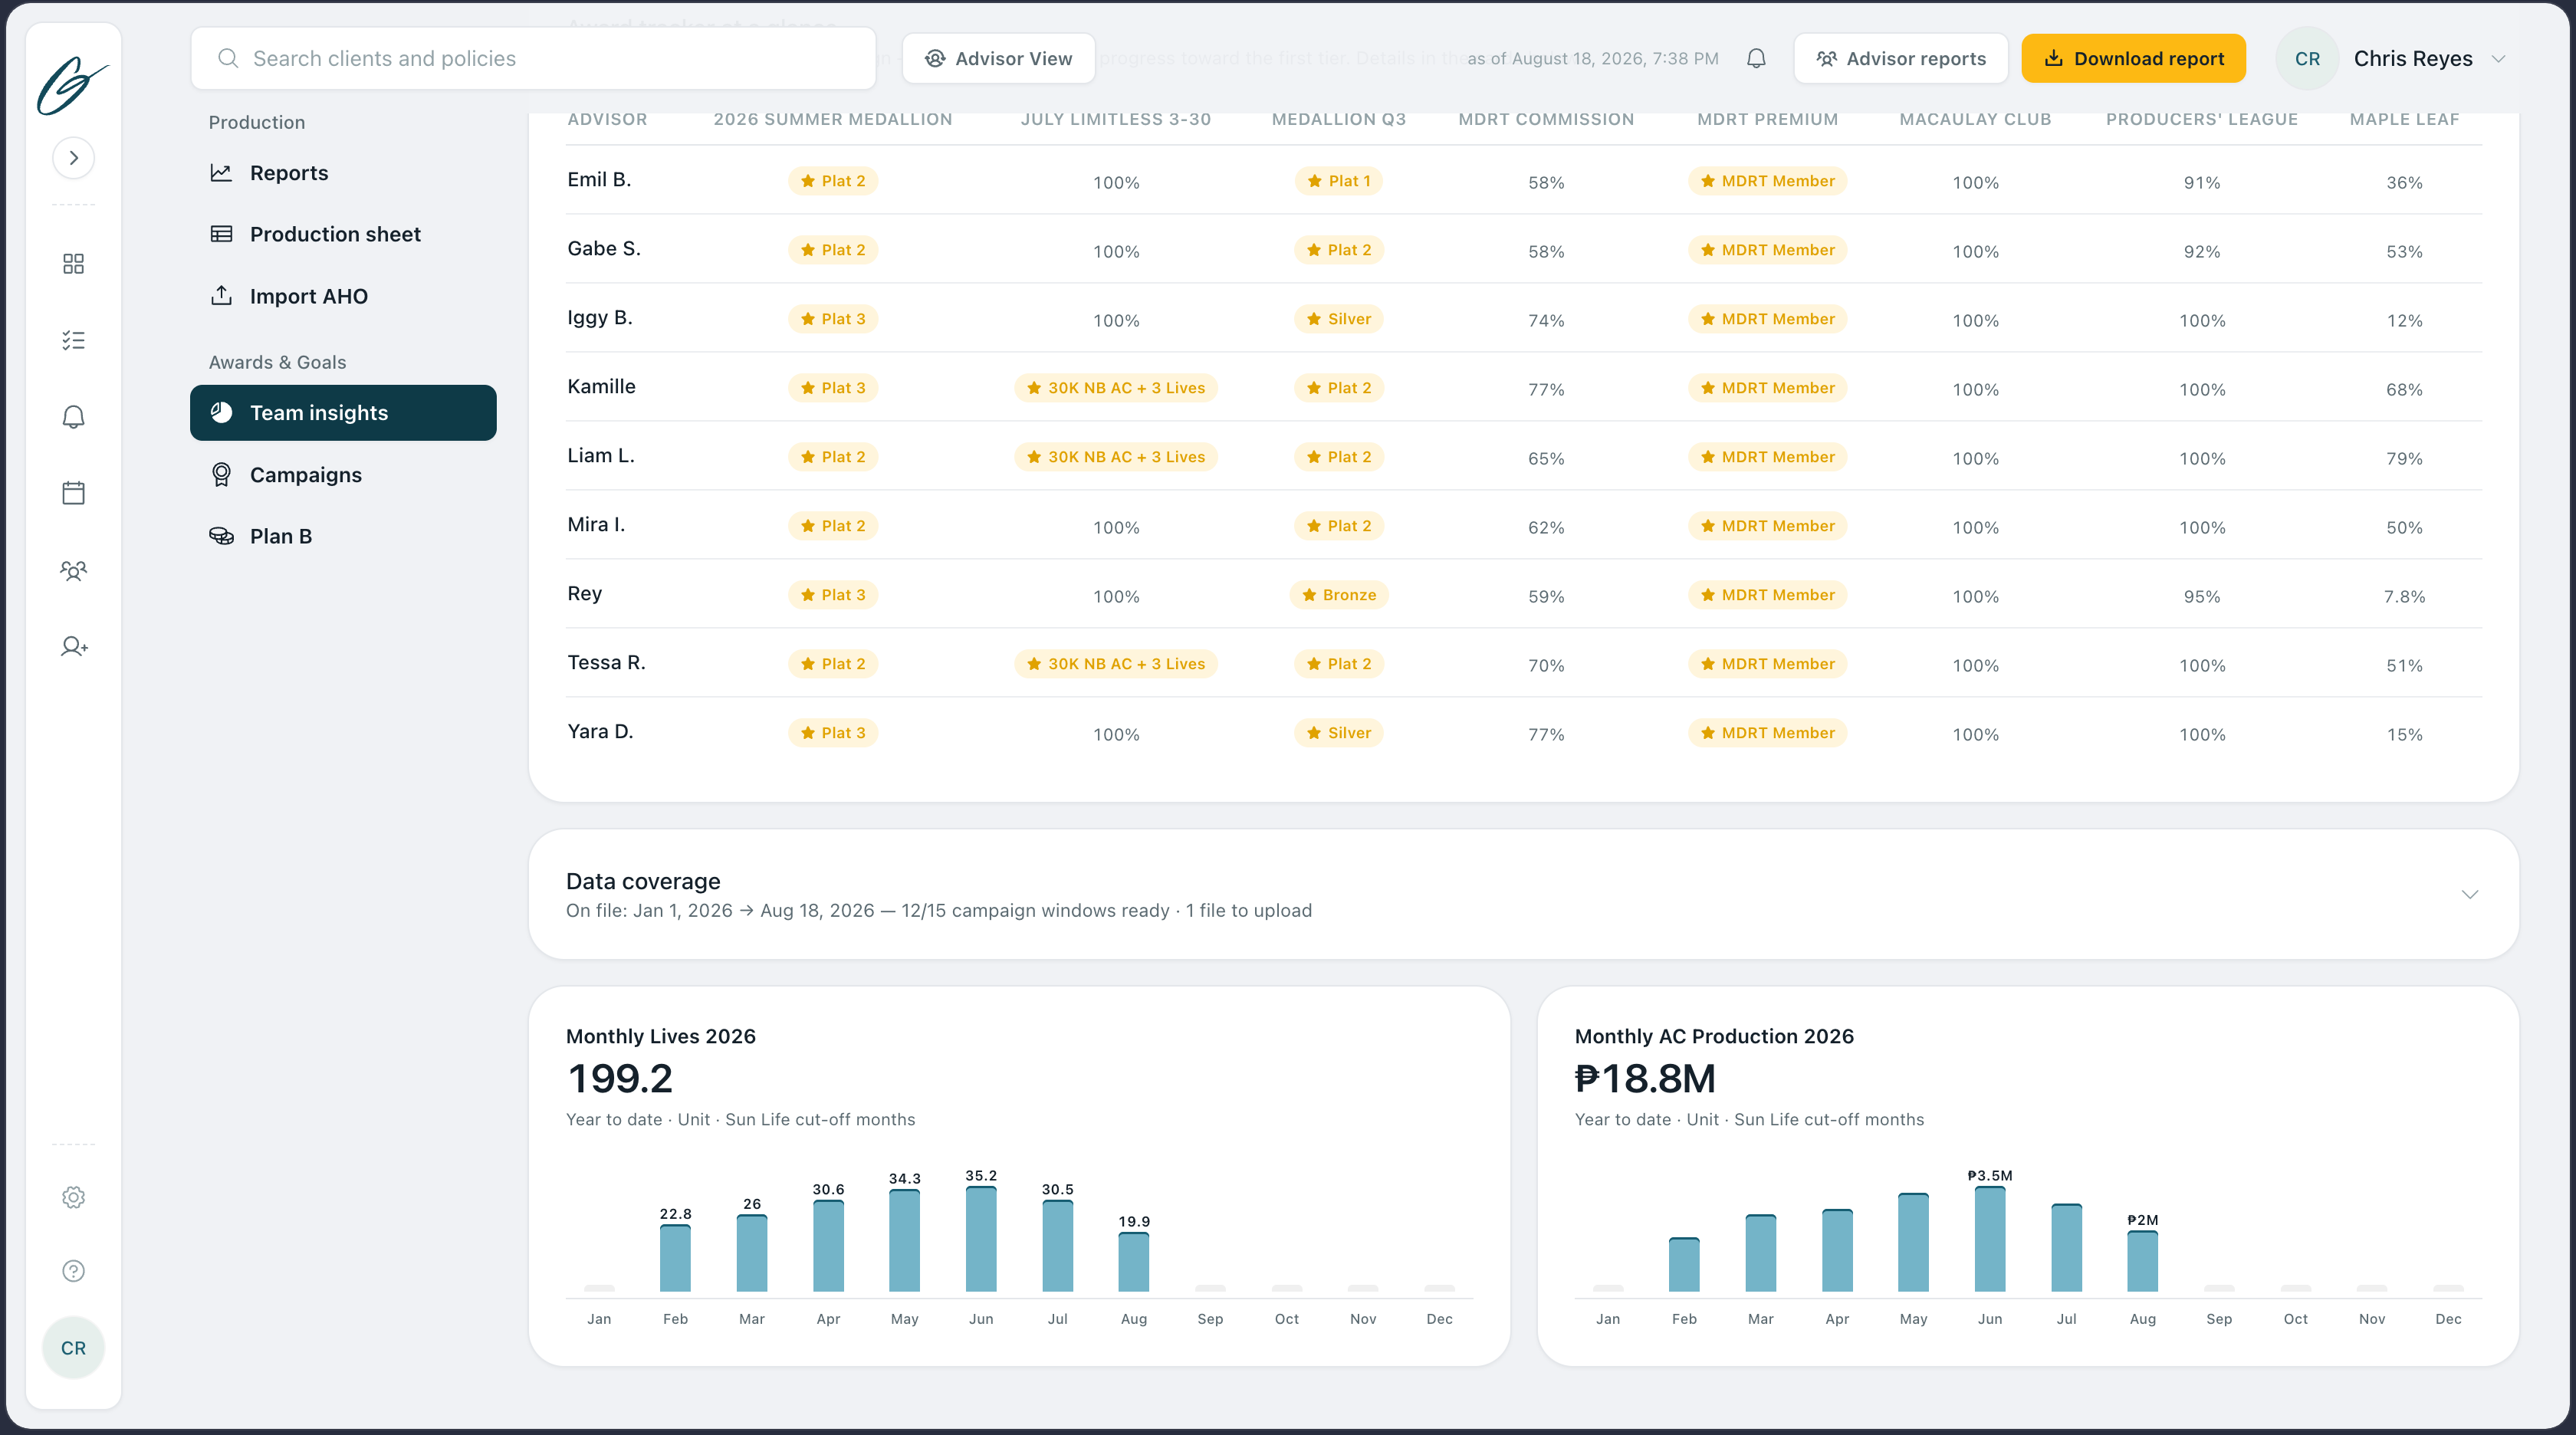This screenshot has width=2576, height=1435.
Task: Click the 2026 Summer Medallion column header
Action: 832,120
